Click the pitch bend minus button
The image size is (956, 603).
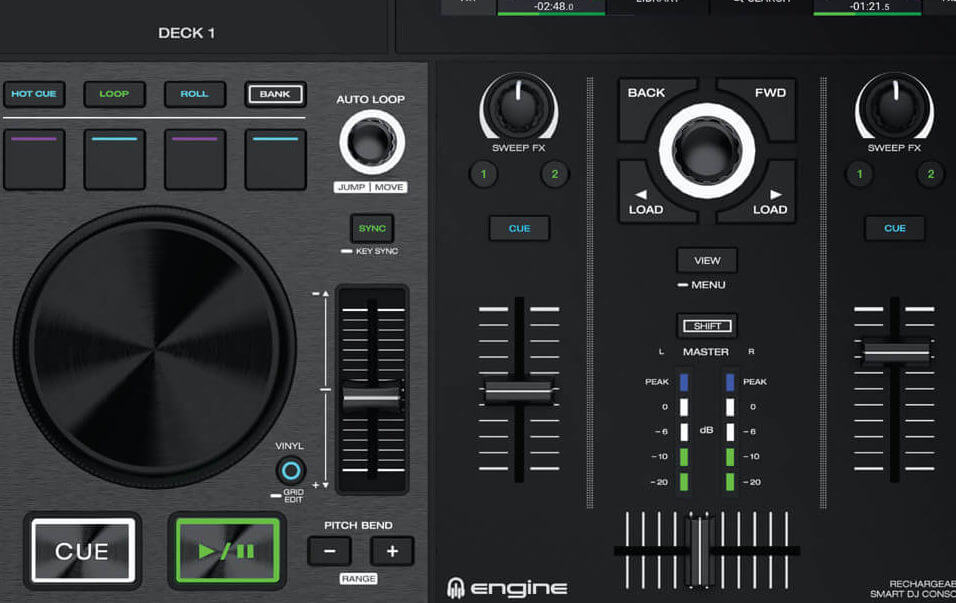pyautogui.click(x=329, y=551)
